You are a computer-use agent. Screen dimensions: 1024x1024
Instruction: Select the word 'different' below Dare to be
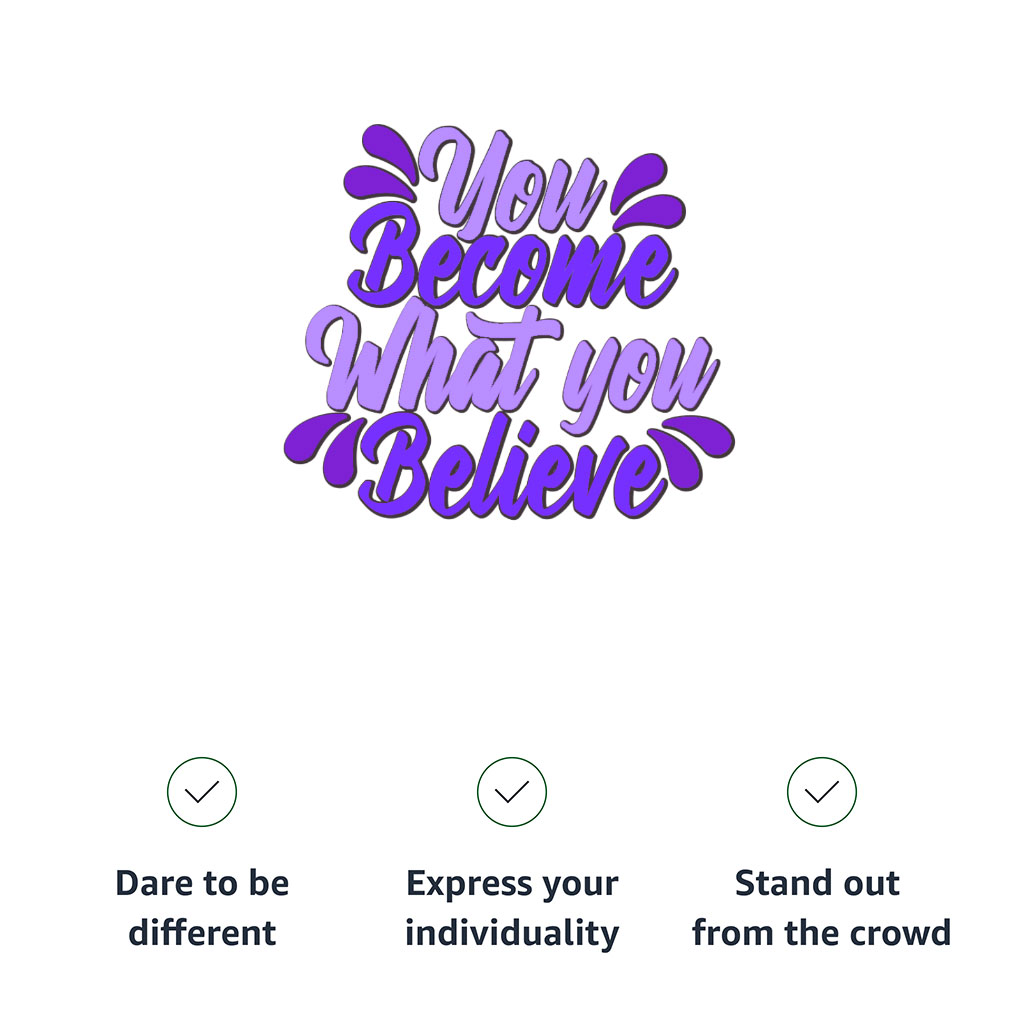(202, 932)
